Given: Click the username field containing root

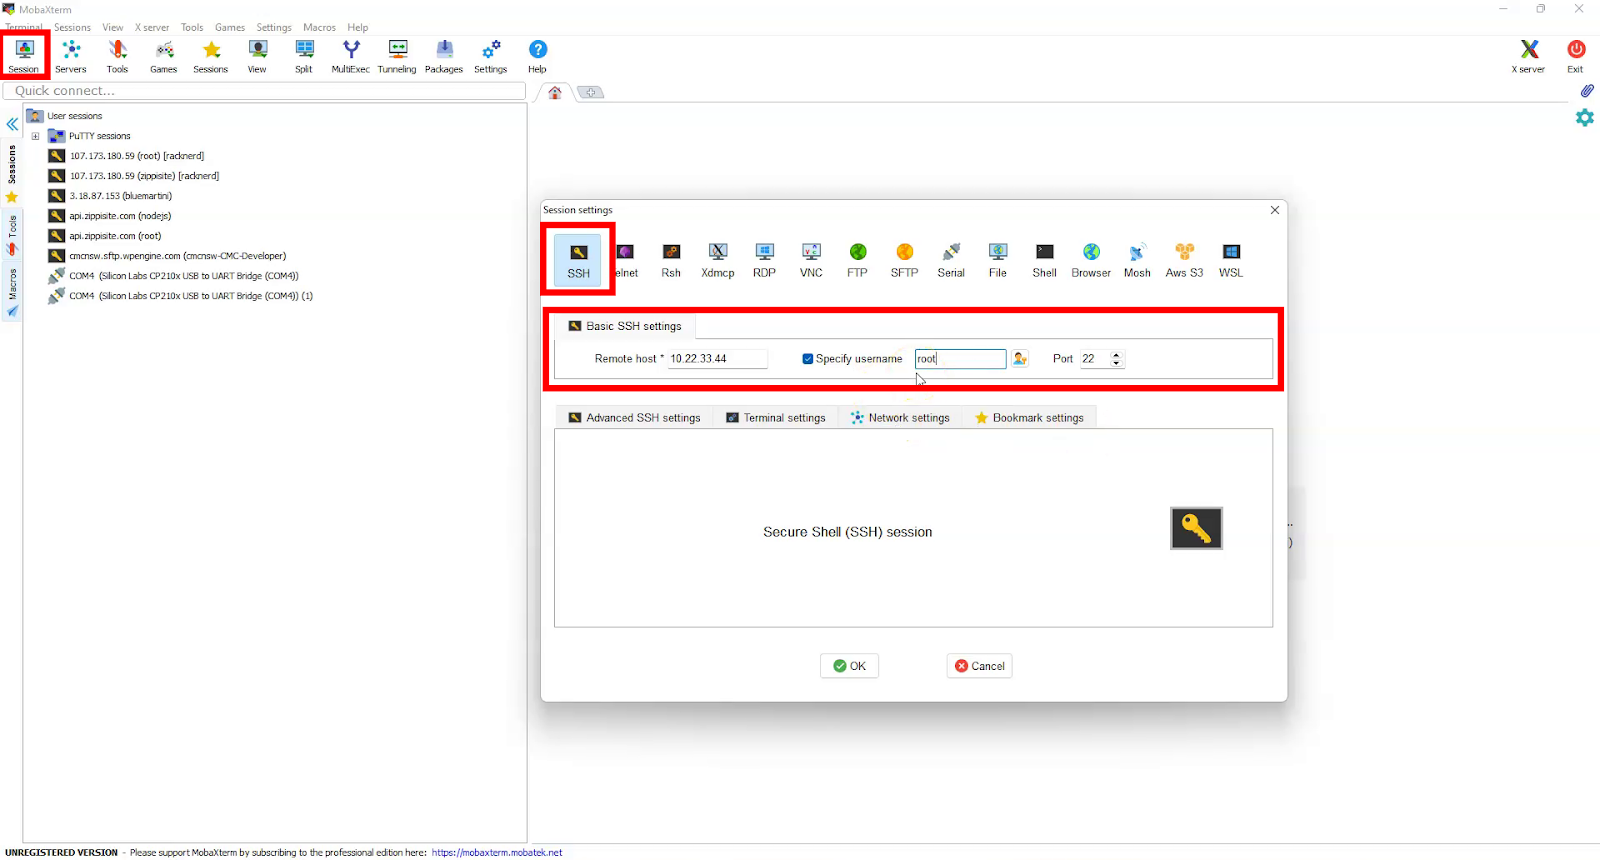Looking at the screenshot, I should [961, 359].
